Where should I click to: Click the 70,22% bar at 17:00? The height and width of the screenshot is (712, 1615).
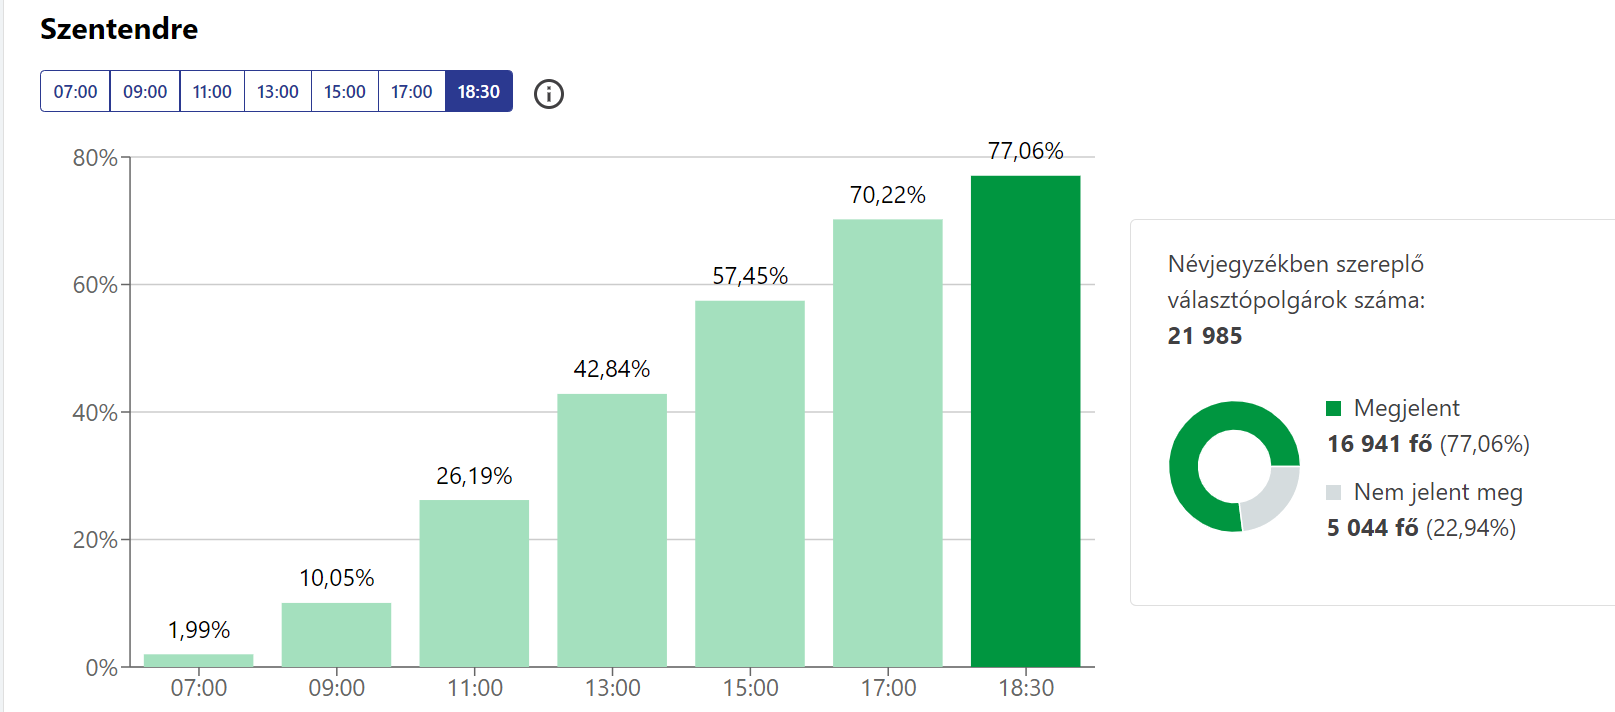(888, 443)
